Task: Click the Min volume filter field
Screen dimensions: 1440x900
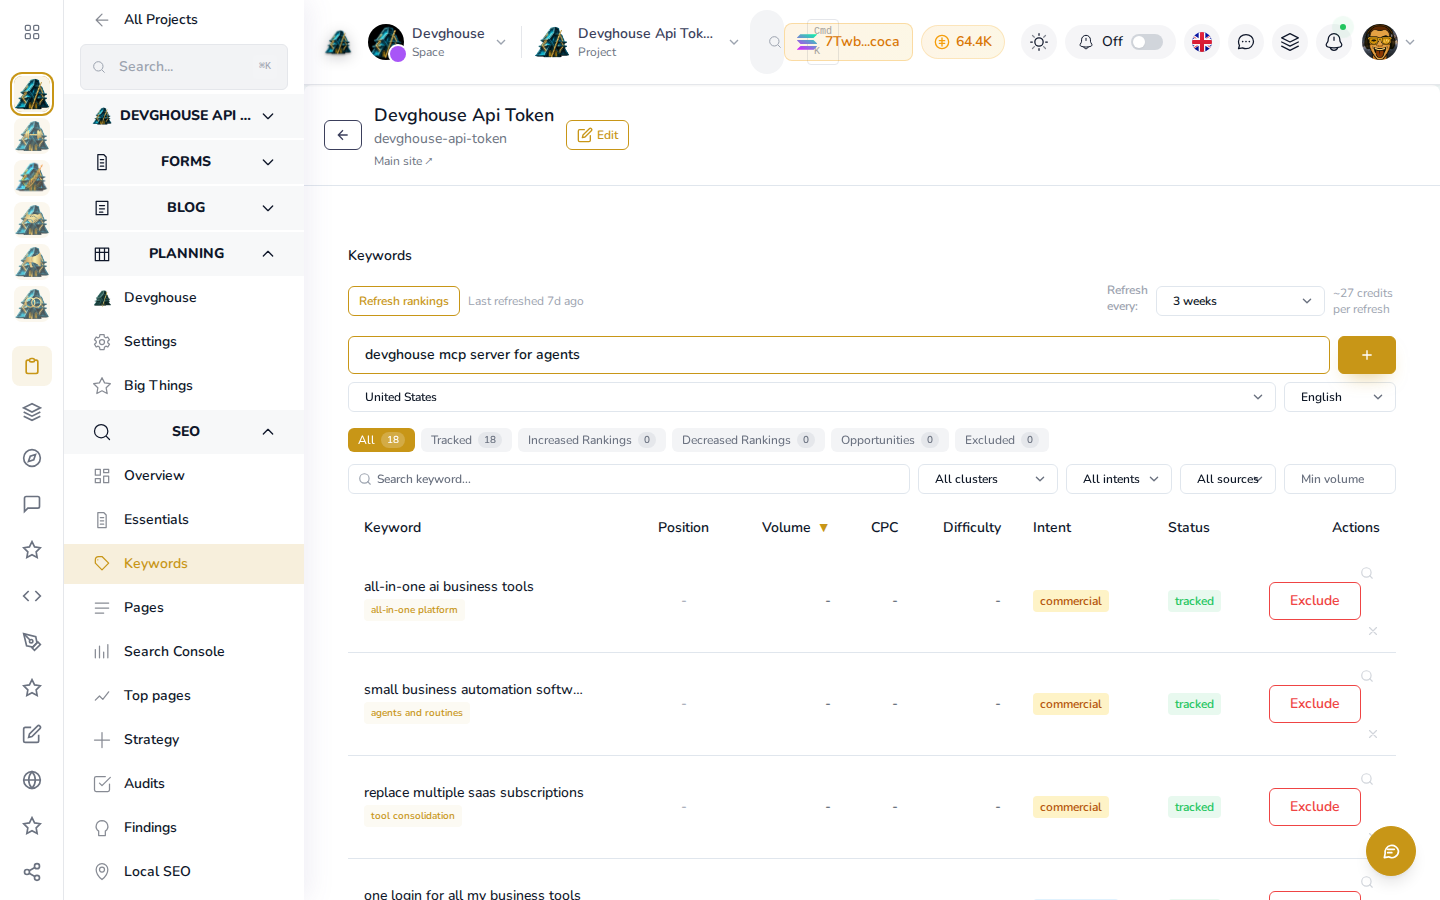Action: (x=1340, y=479)
